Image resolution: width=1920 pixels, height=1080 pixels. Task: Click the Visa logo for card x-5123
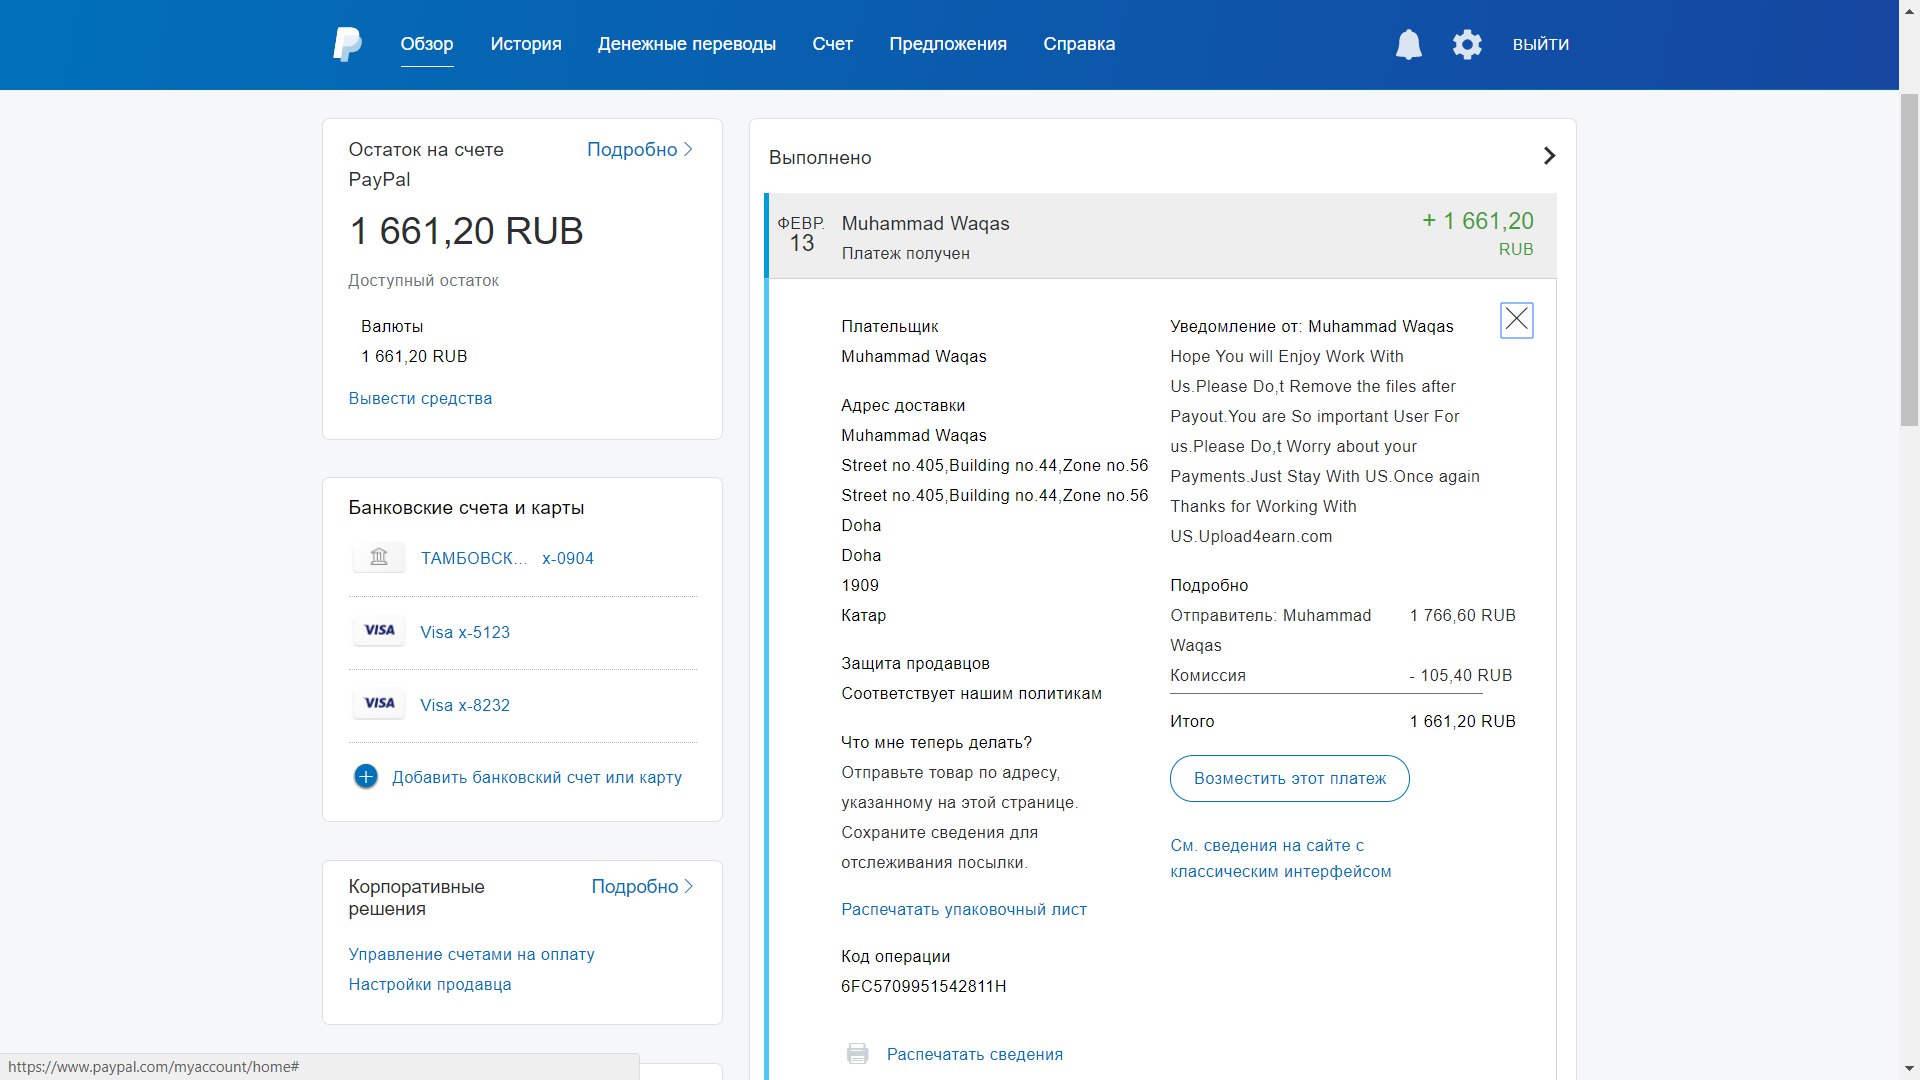[x=379, y=630]
